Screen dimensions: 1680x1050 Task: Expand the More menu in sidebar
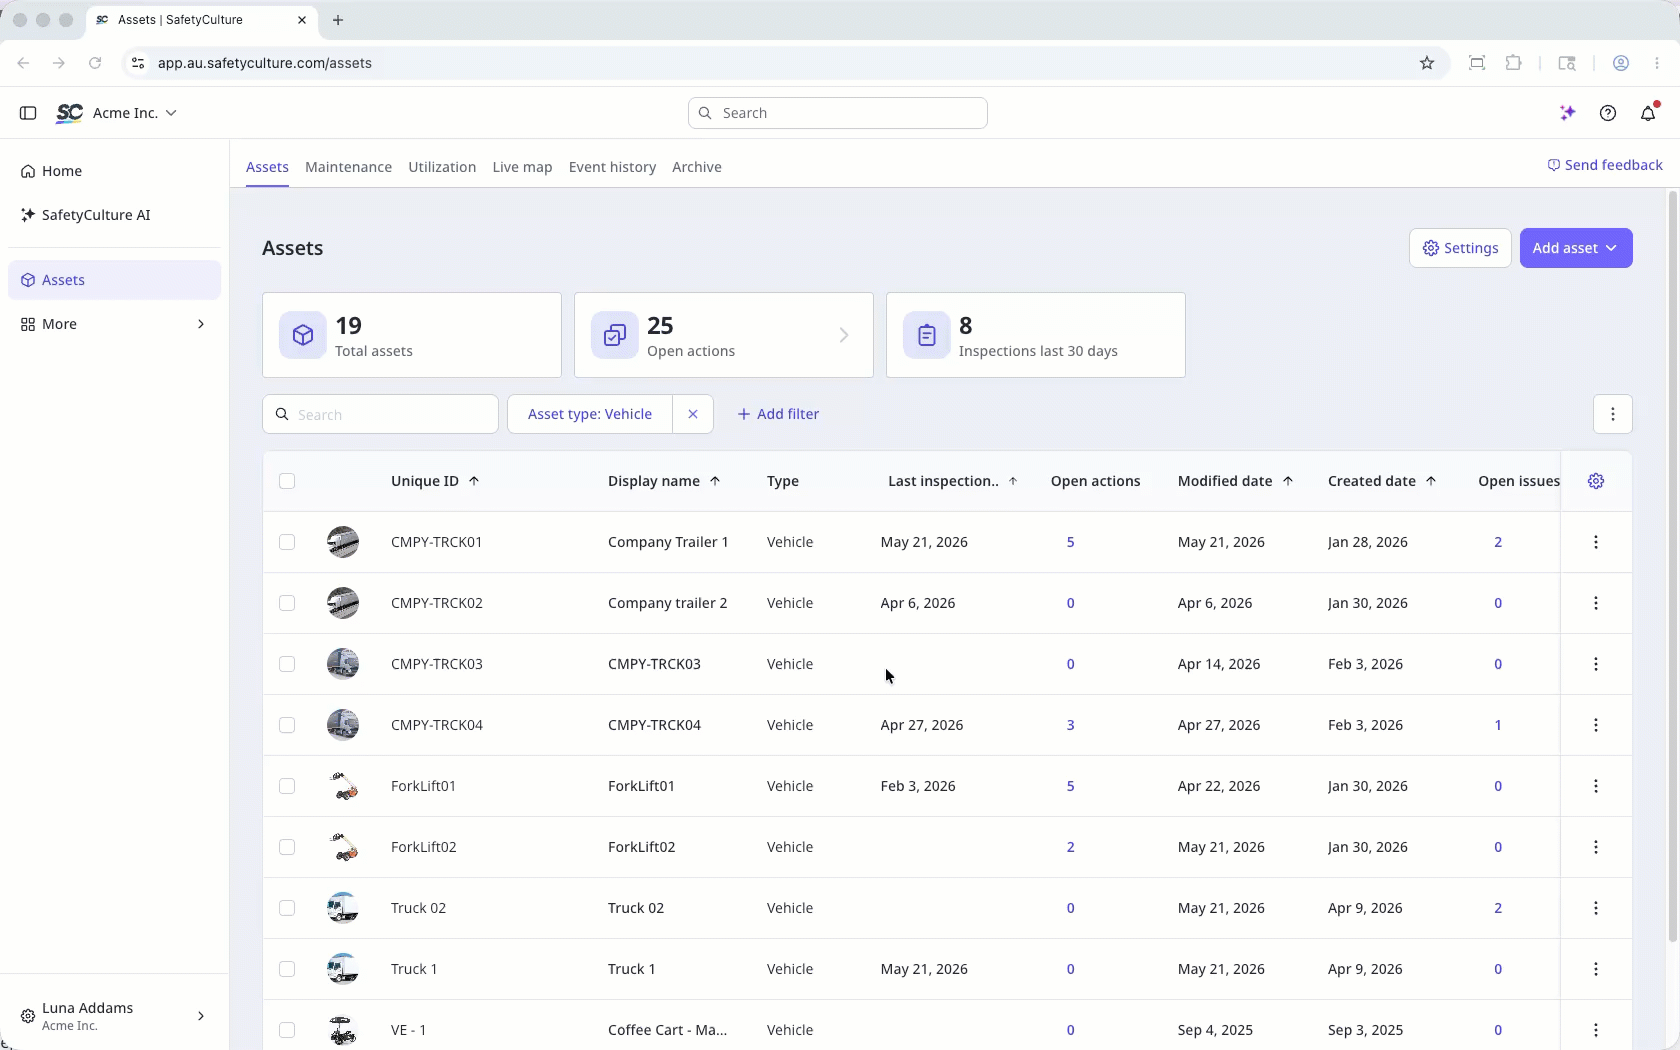tap(114, 324)
